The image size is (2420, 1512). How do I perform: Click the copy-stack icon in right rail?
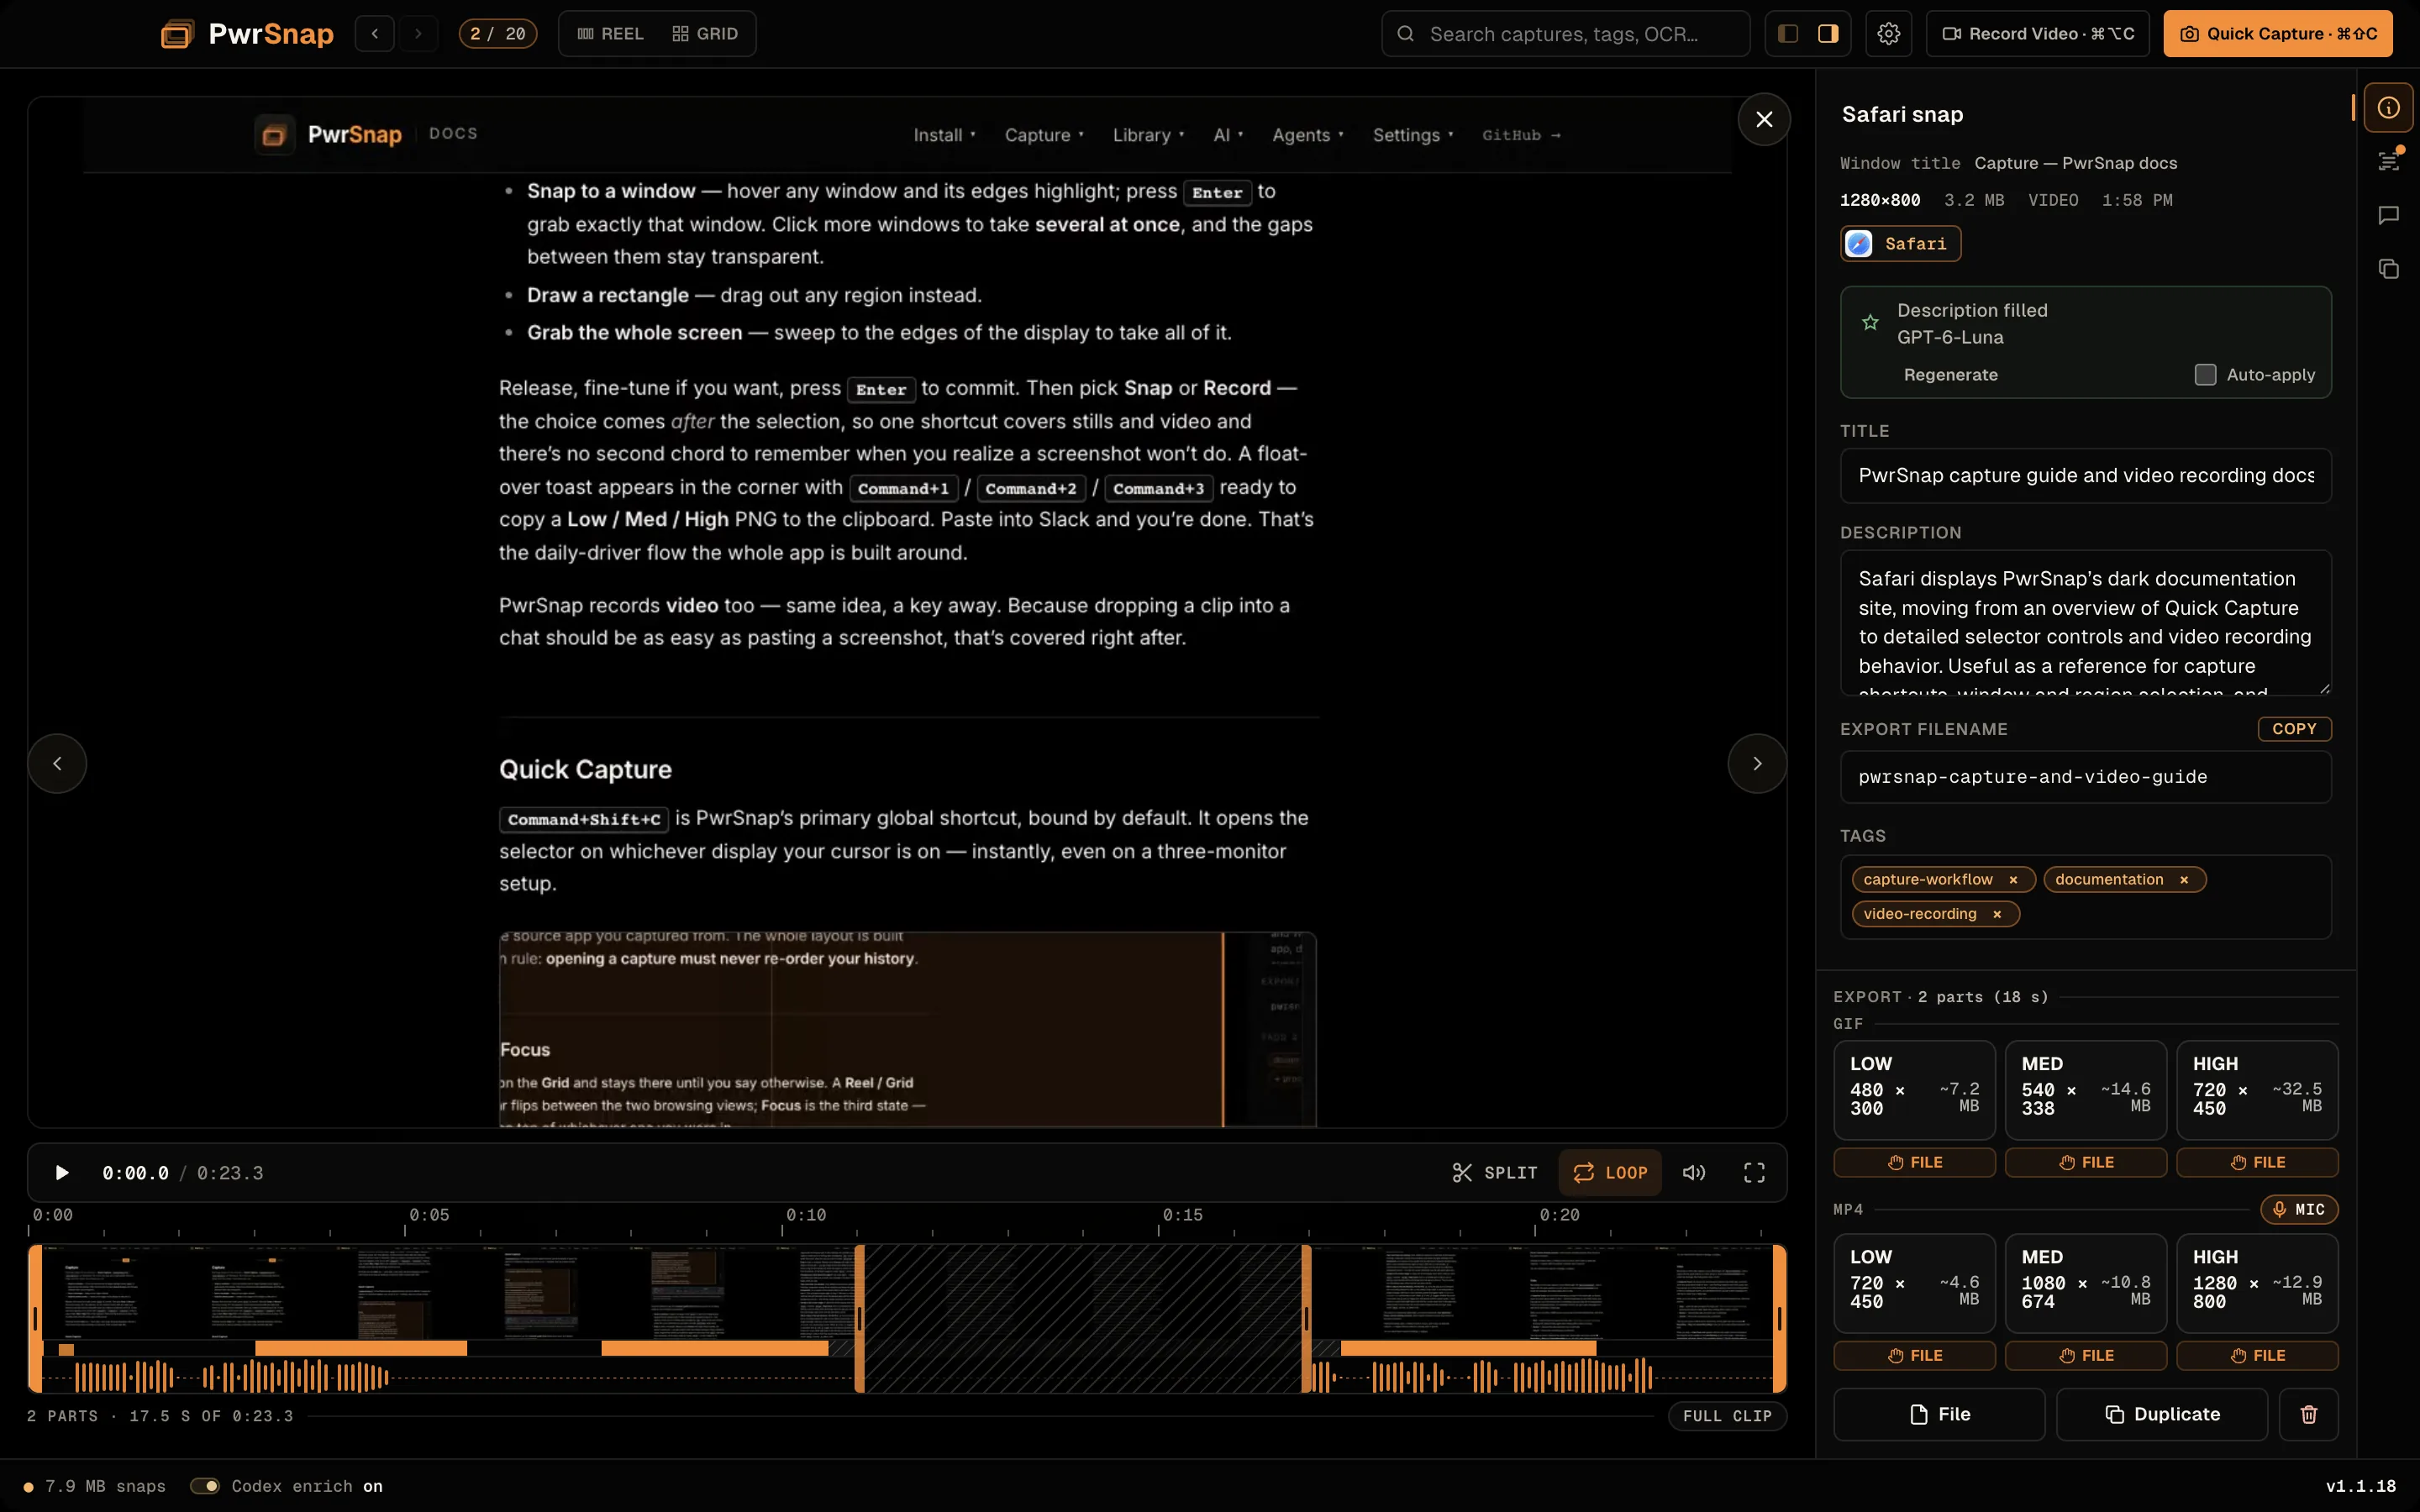coord(2388,269)
